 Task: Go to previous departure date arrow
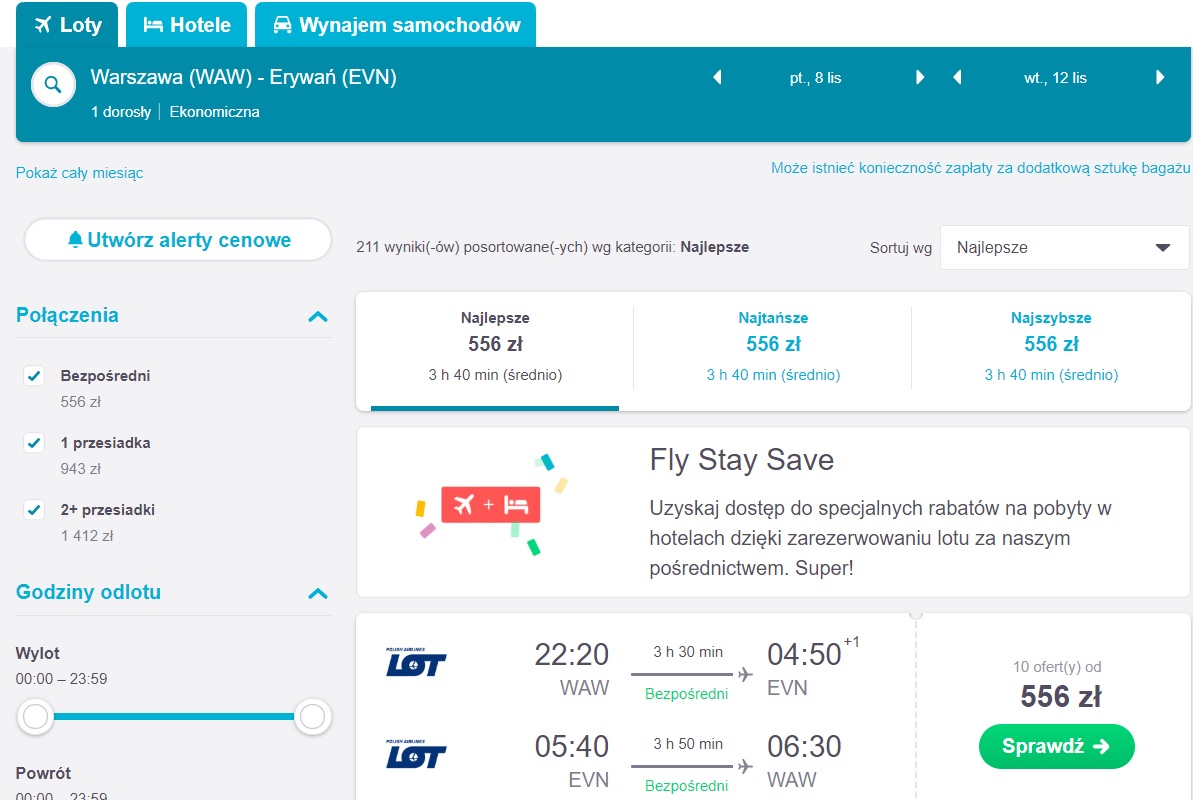(x=717, y=77)
